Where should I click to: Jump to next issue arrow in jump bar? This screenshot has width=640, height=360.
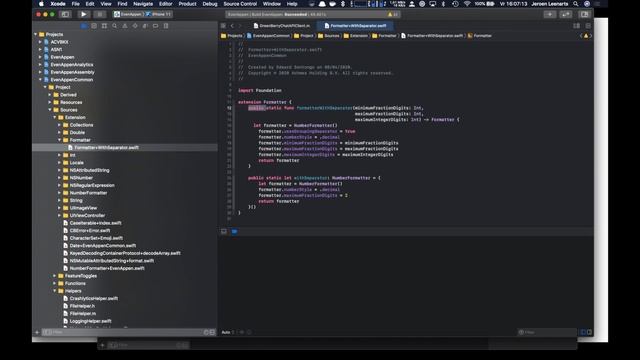point(591,36)
